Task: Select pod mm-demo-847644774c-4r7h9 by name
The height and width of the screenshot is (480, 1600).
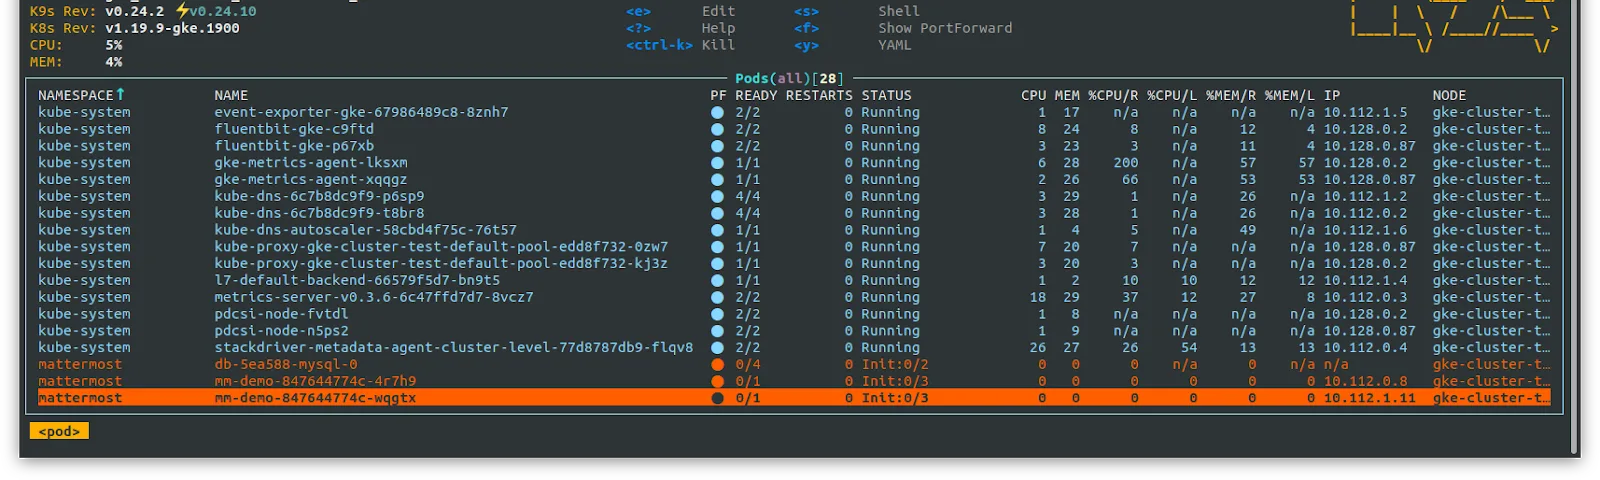Action: [315, 382]
